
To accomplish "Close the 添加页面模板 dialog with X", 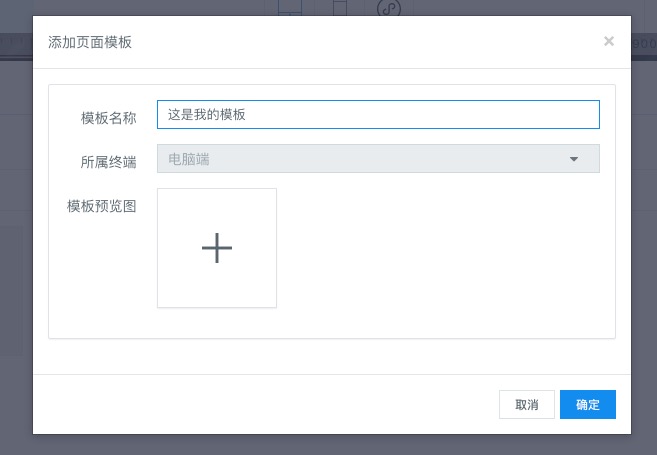I will click(608, 41).
